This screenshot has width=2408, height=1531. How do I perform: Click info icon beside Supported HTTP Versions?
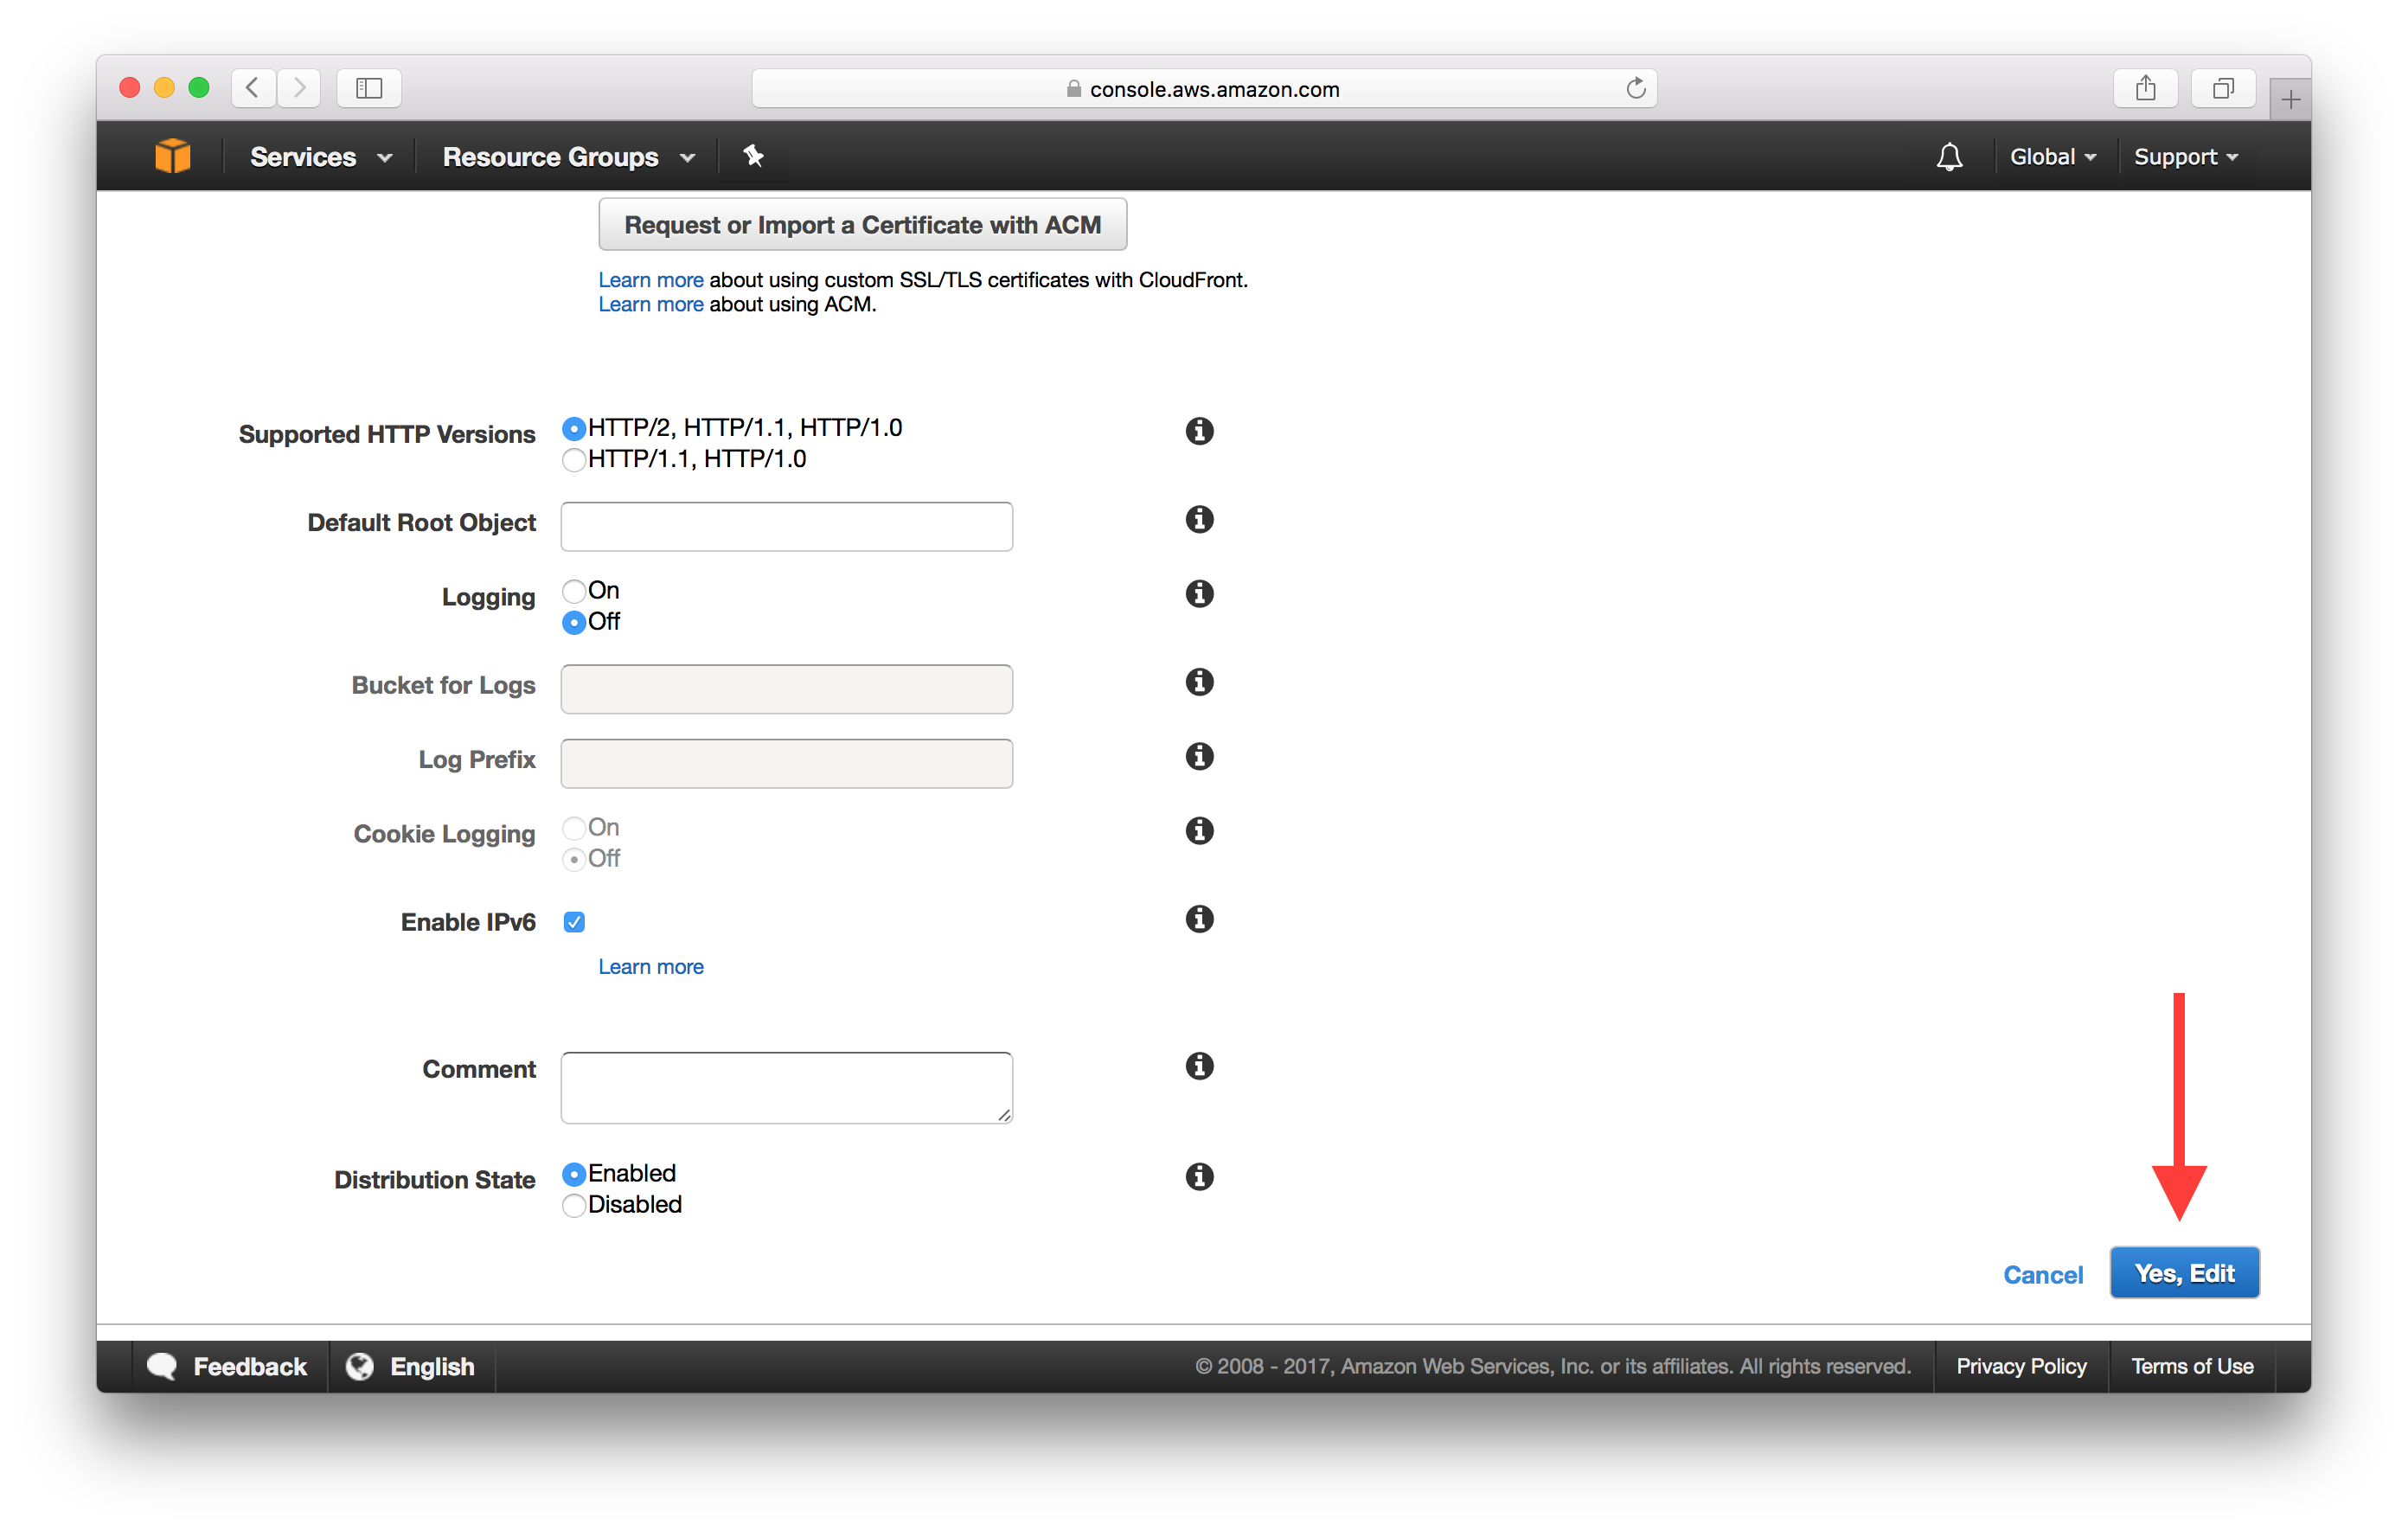click(1199, 431)
